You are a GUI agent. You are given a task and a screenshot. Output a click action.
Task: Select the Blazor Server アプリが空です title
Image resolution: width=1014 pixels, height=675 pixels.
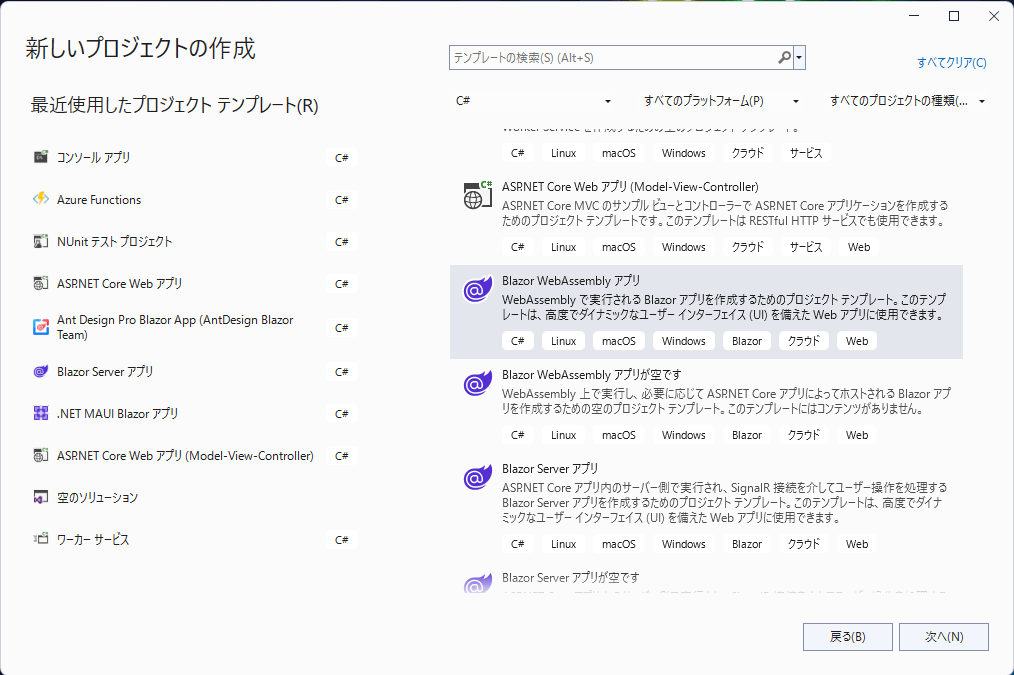point(570,578)
